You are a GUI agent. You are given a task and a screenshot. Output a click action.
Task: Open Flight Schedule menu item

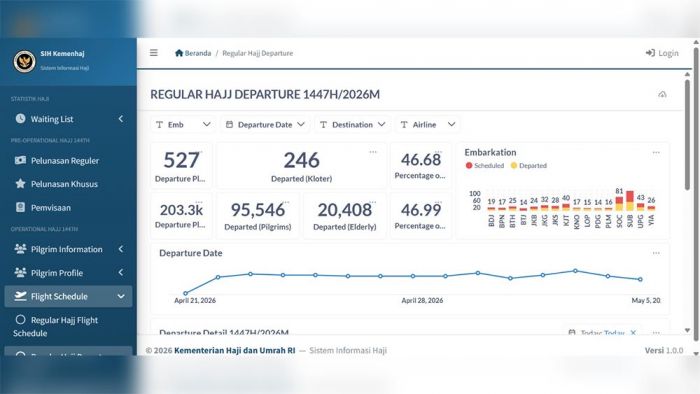(x=68, y=296)
